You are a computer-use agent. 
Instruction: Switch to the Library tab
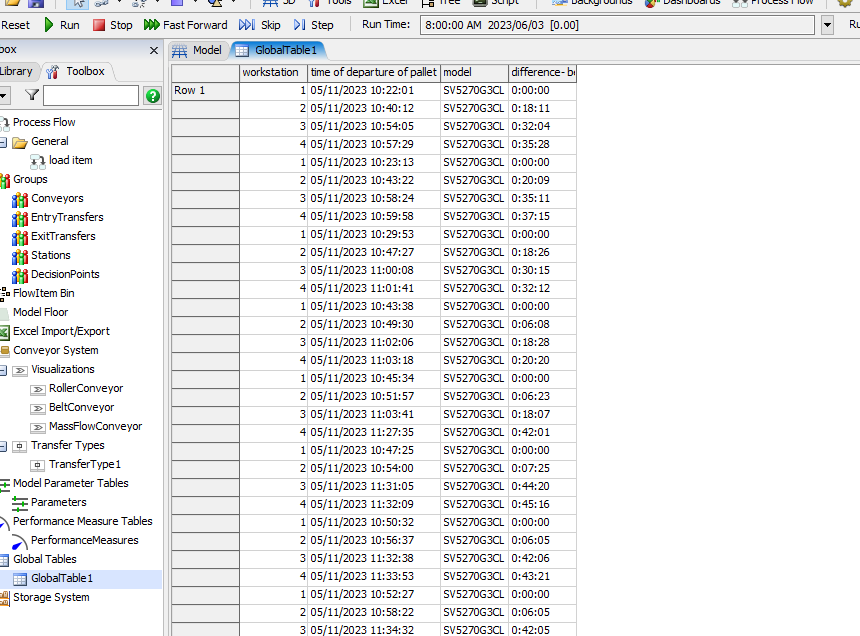tap(16, 71)
